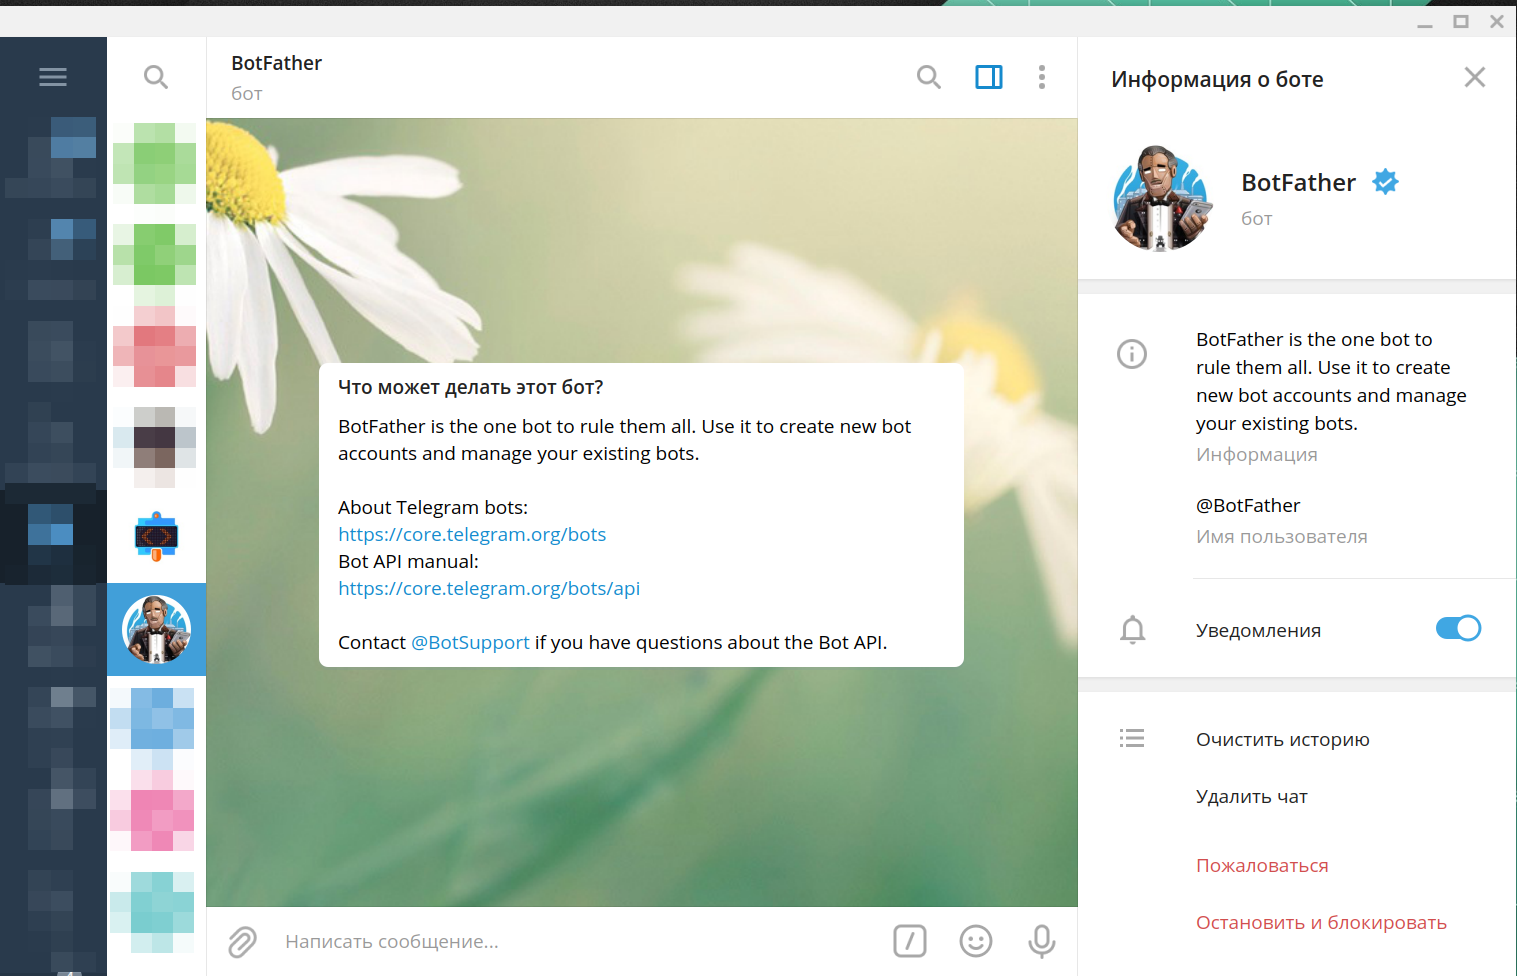Click the @BotFather username text

1248,506
